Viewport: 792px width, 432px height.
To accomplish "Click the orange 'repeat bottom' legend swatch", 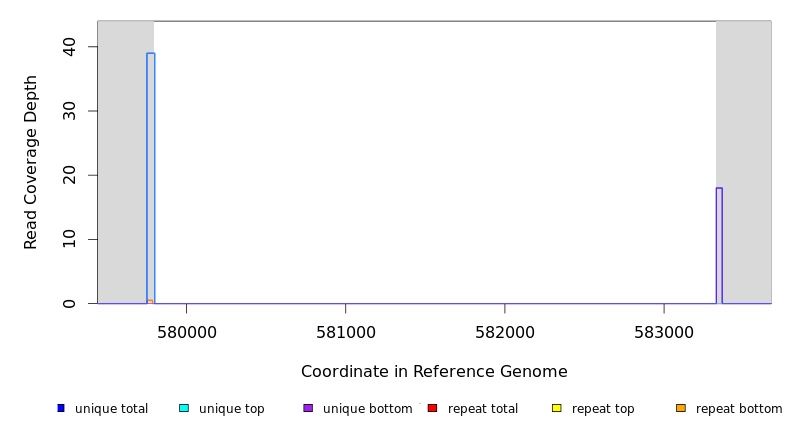I will (x=681, y=408).
